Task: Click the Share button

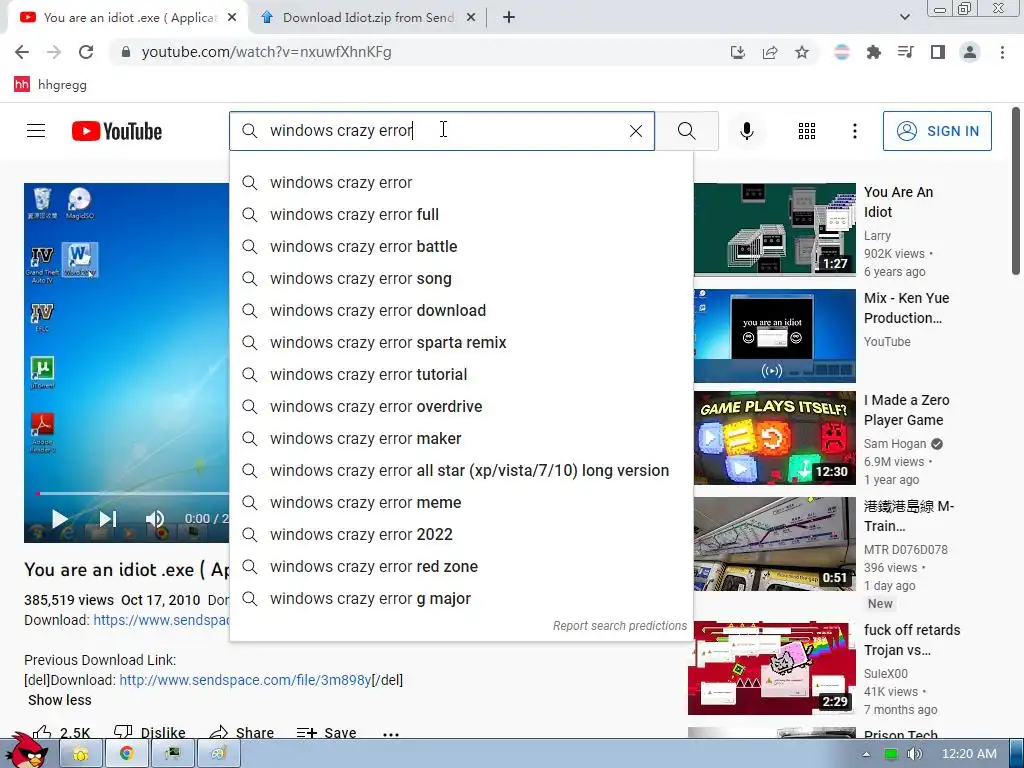Action: (242, 733)
